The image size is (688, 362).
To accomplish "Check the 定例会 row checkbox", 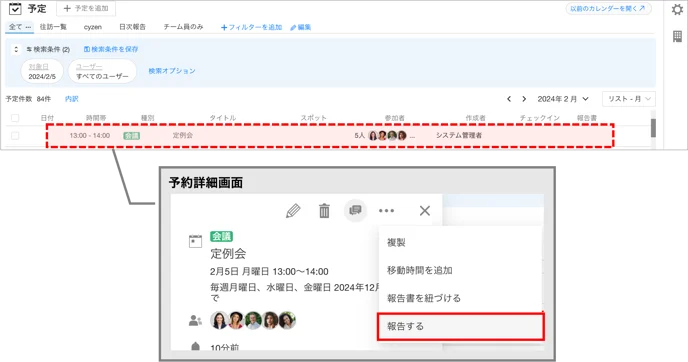I will (15, 136).
